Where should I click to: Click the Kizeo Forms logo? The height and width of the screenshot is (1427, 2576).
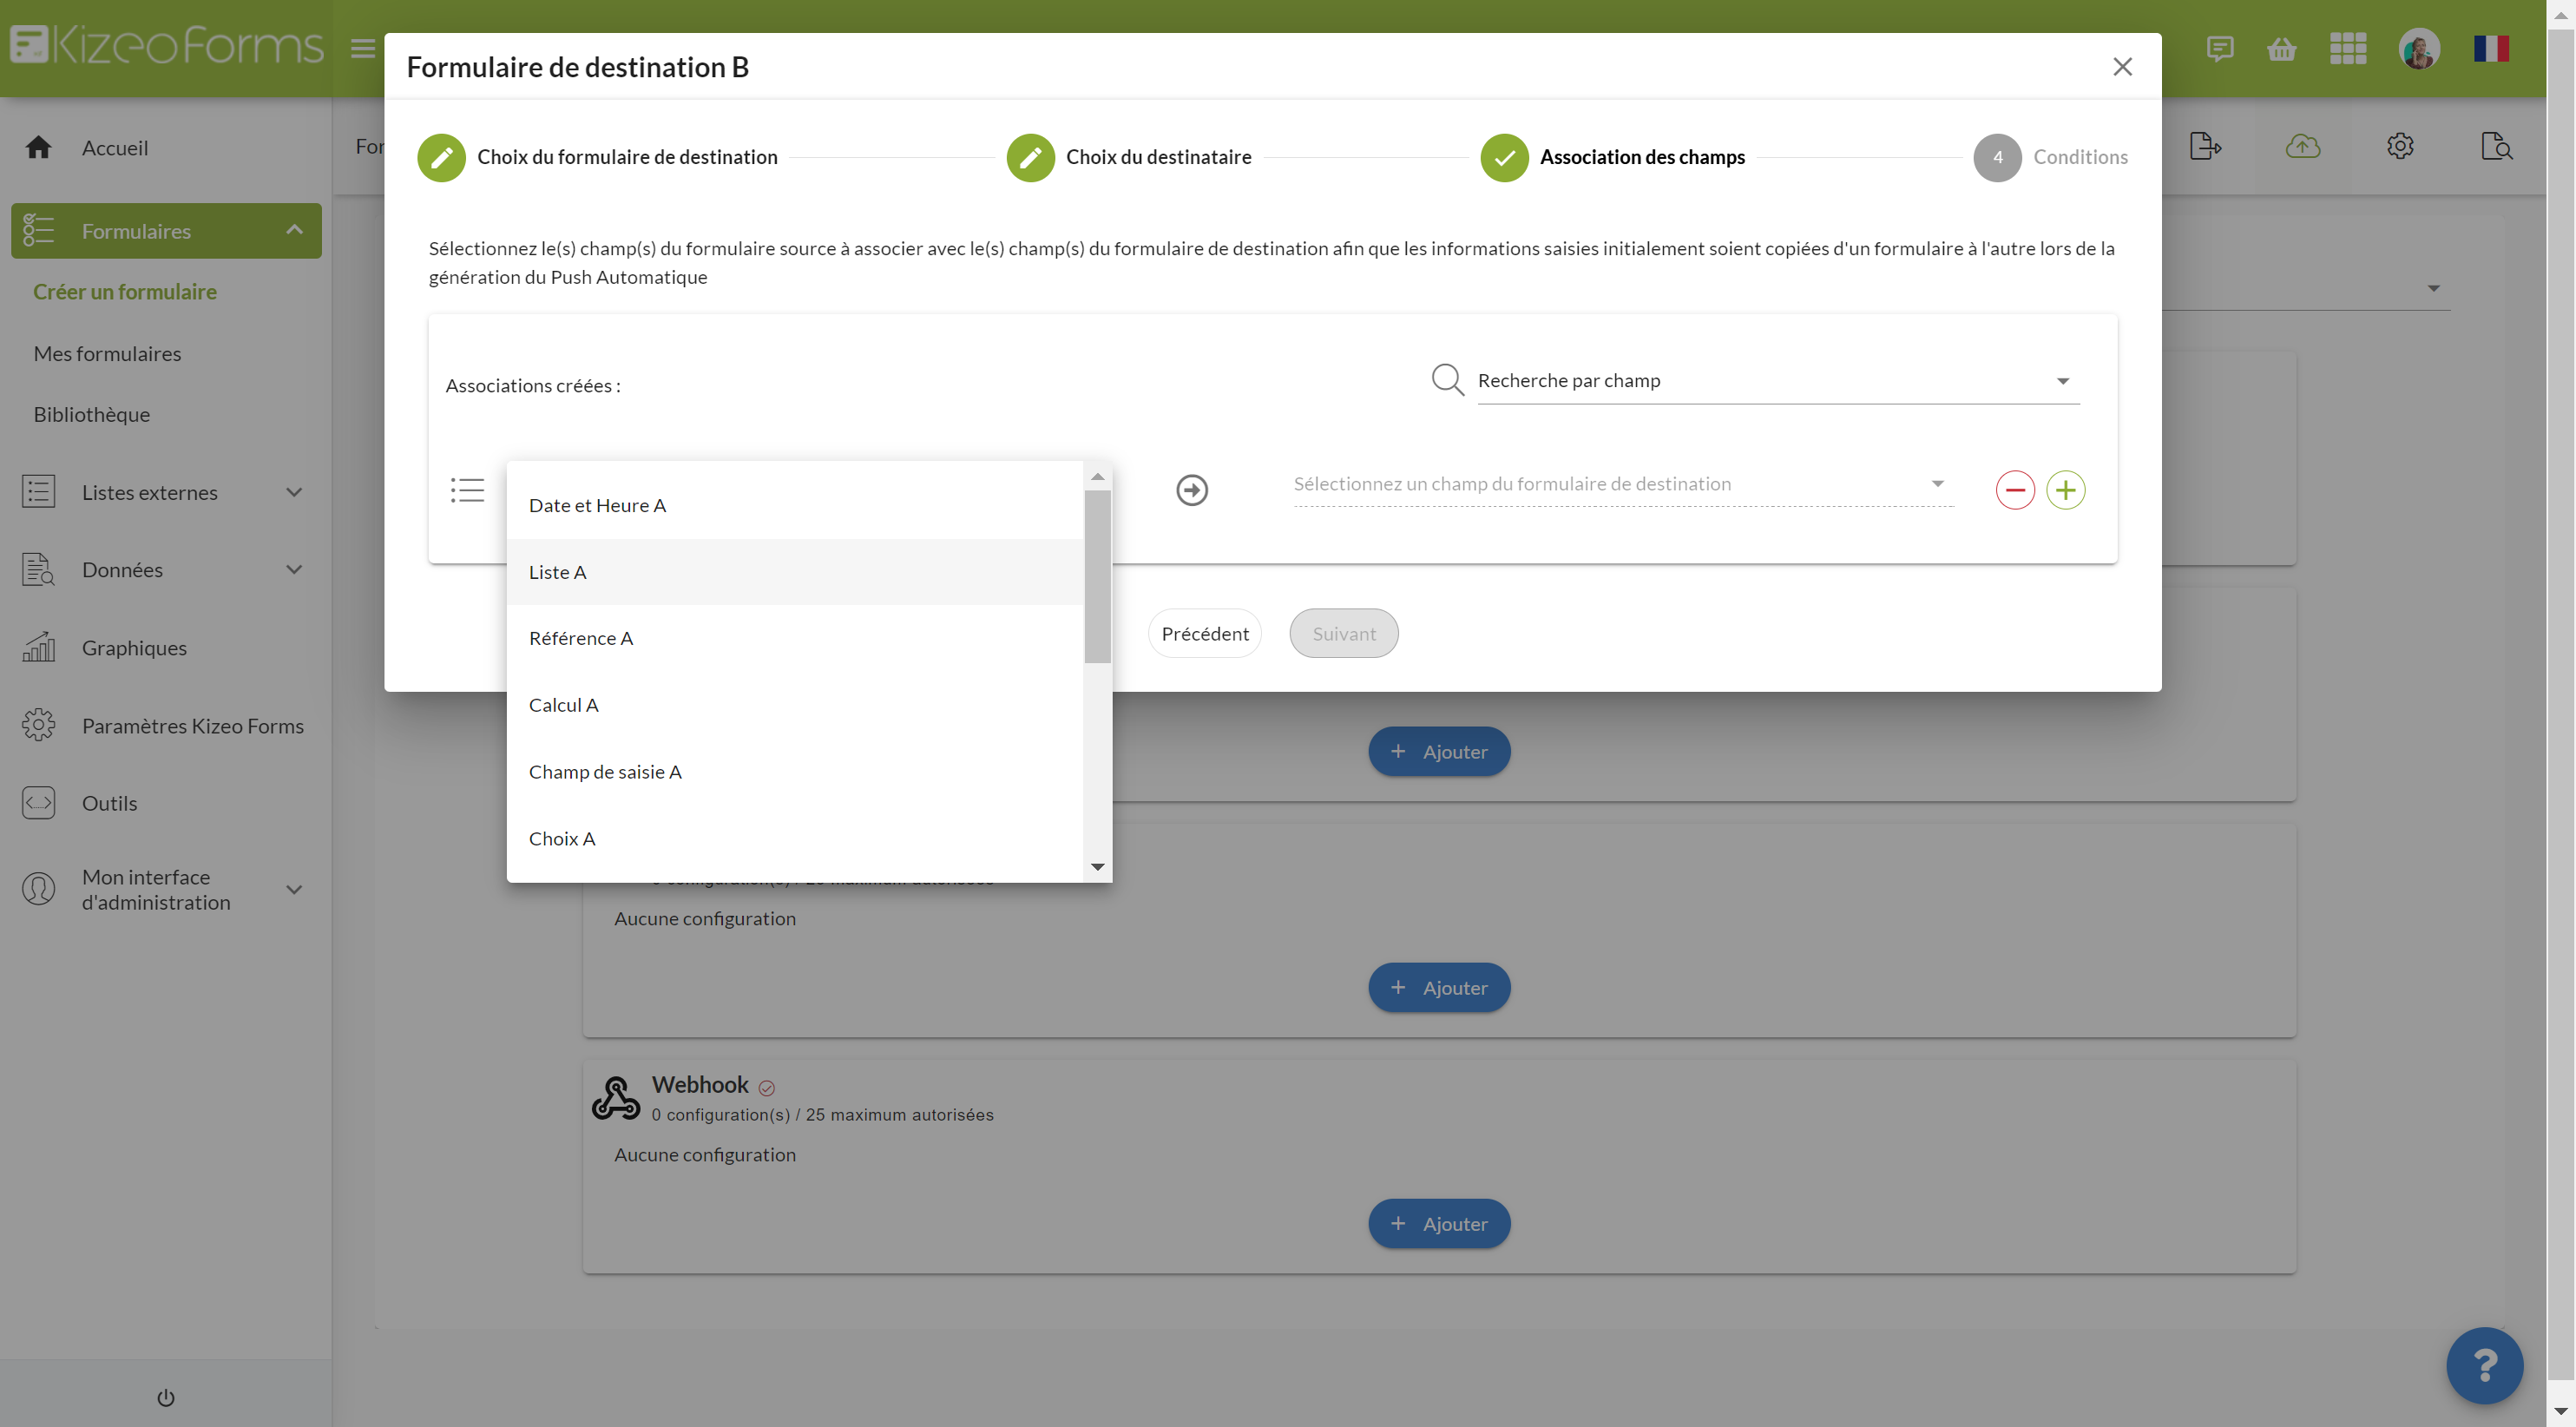(166, 46)
